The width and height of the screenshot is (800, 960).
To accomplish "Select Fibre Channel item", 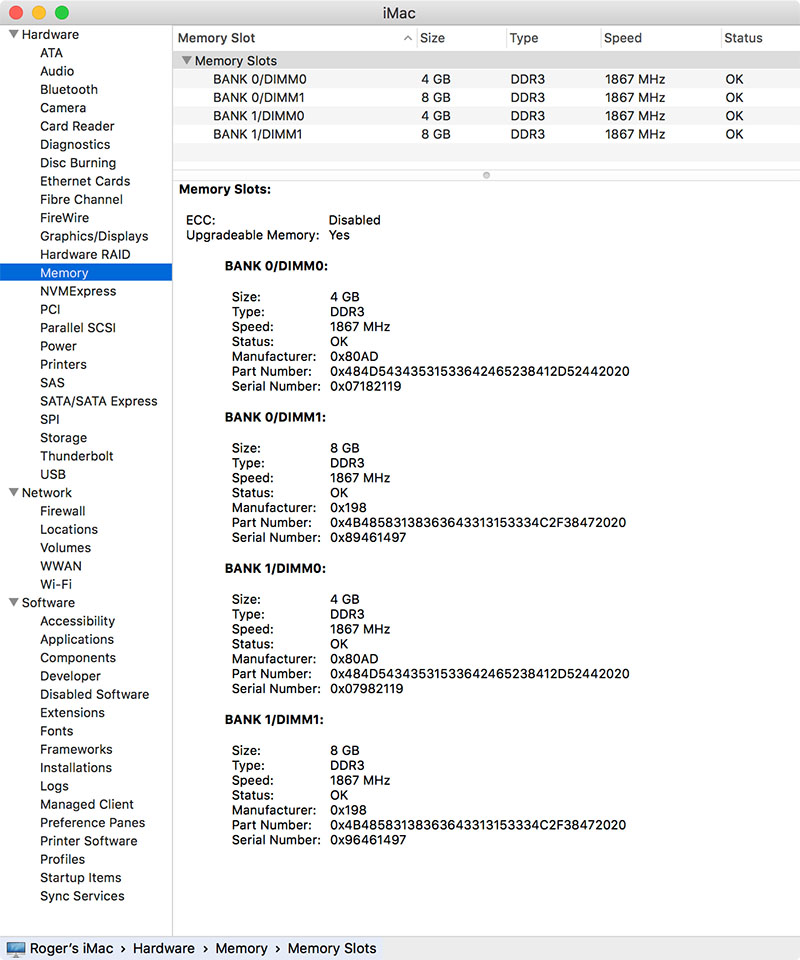I will (x=81, y=200).
